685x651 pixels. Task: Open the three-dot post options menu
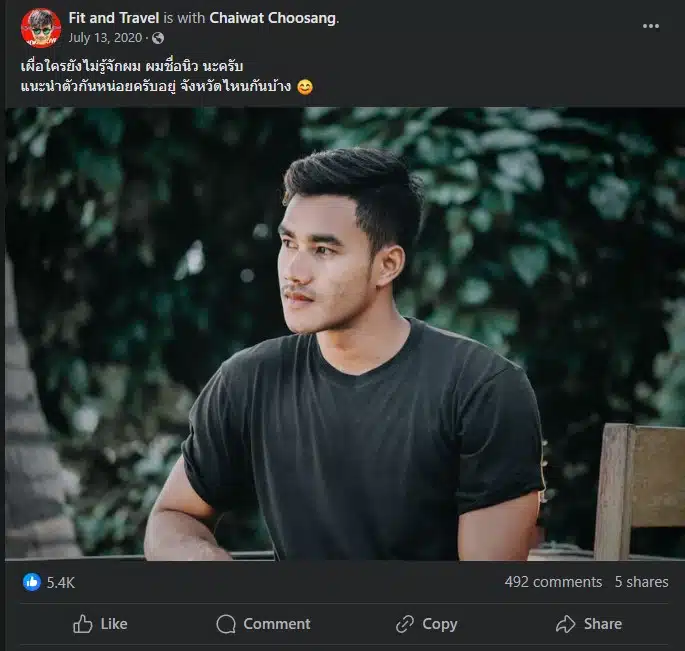pos(651,26)
